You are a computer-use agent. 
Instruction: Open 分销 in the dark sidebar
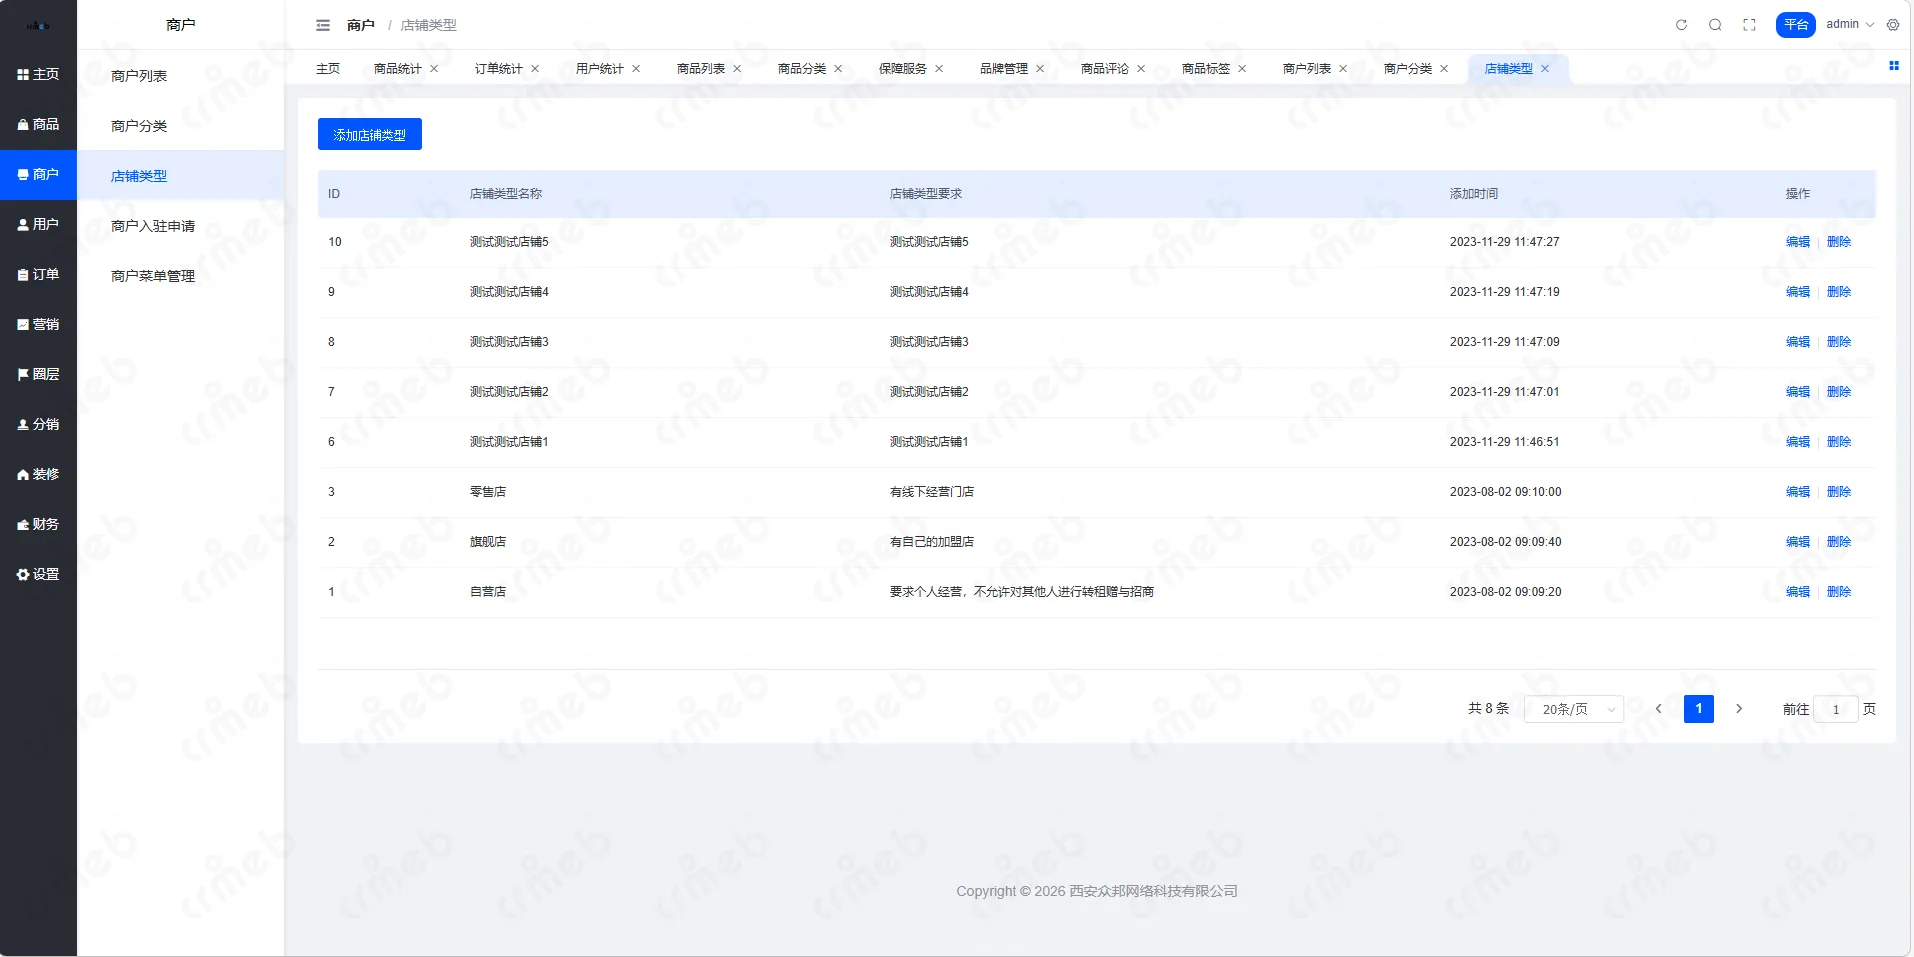(38, 425)
